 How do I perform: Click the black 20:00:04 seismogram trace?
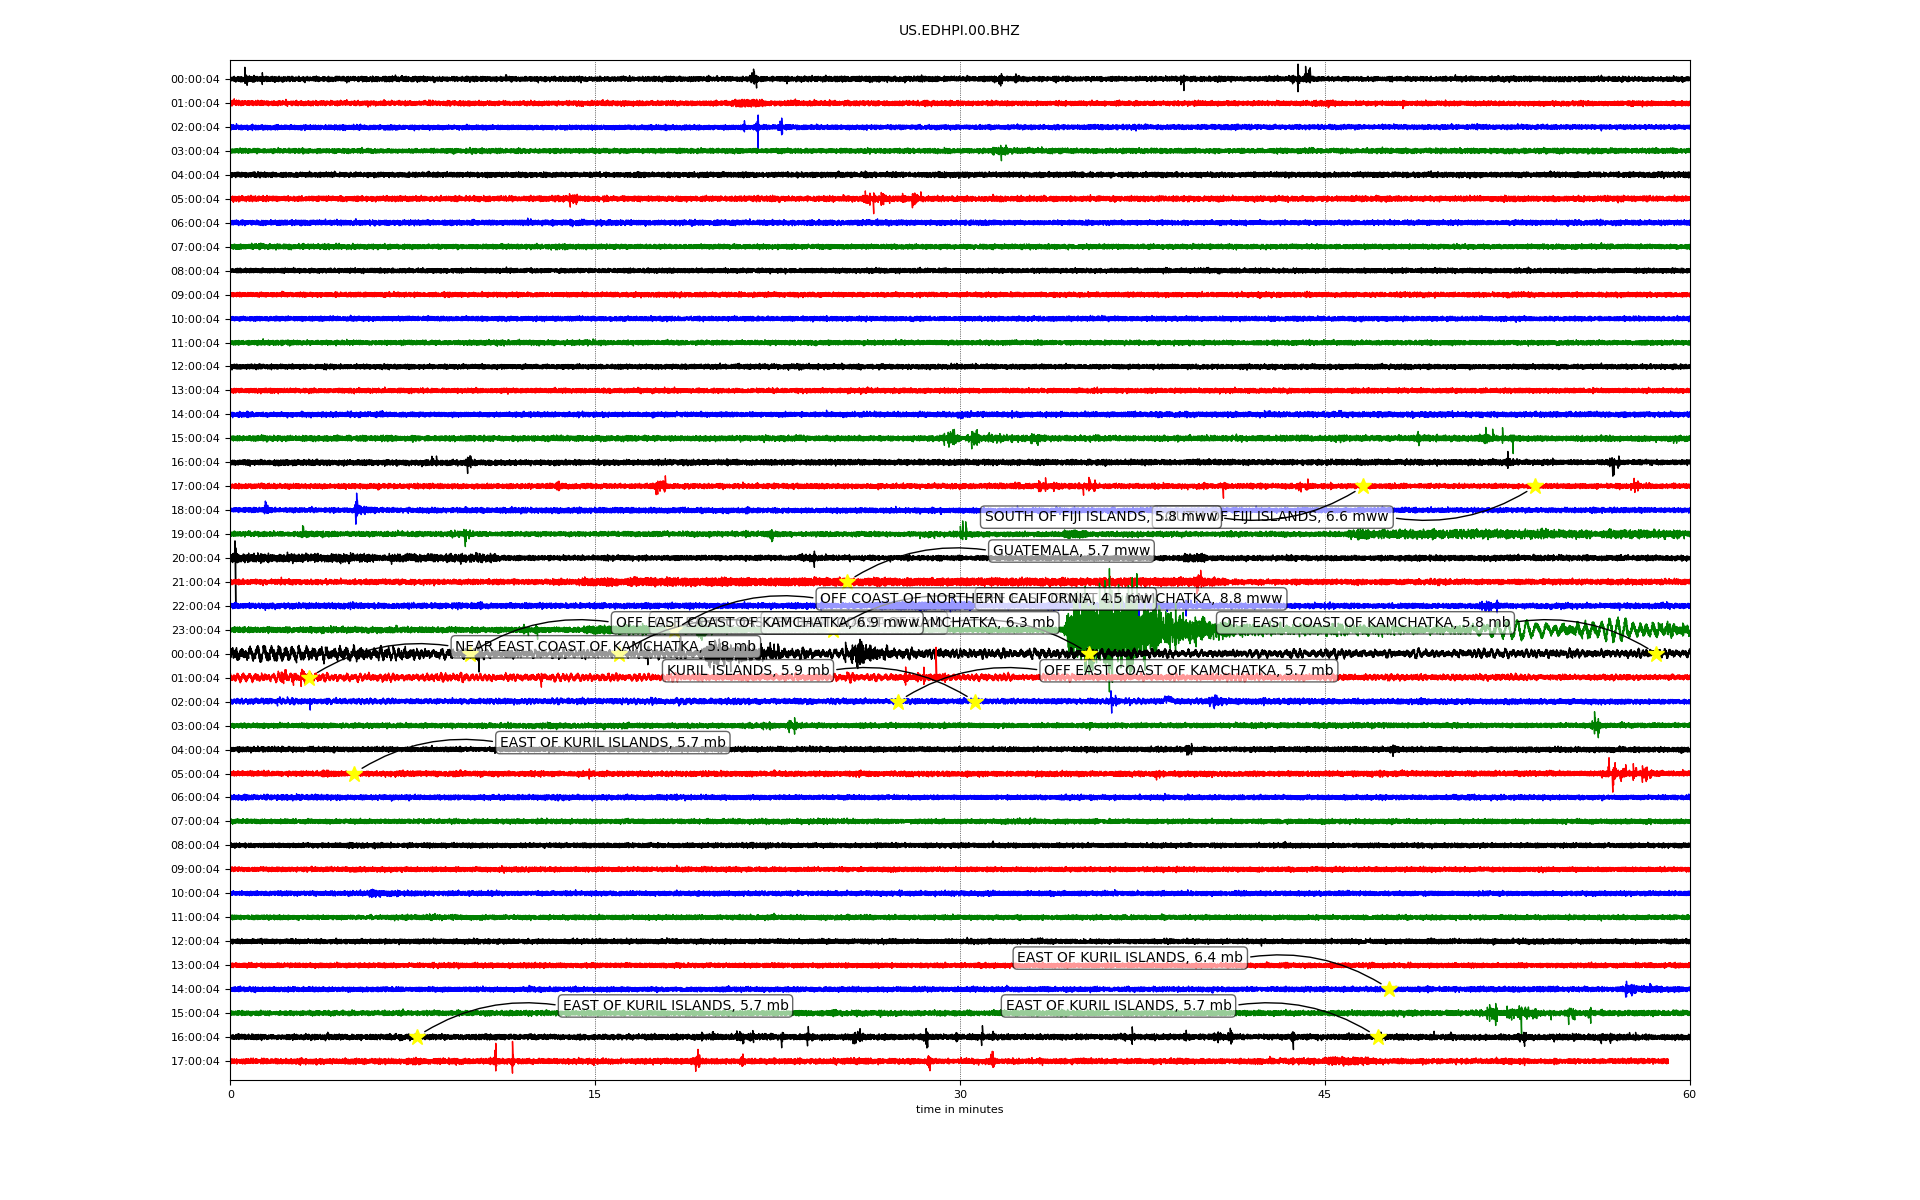[x=960, y=558]
